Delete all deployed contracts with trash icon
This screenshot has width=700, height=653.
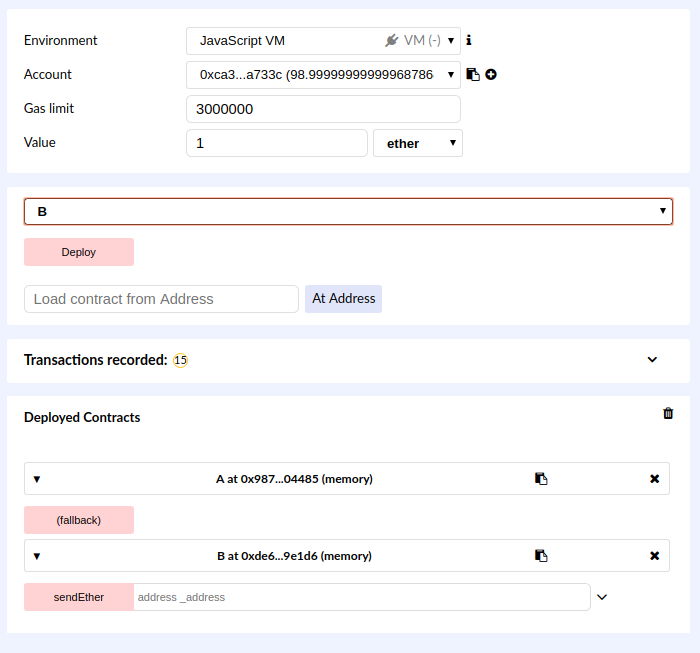click(x=668, y=413)
